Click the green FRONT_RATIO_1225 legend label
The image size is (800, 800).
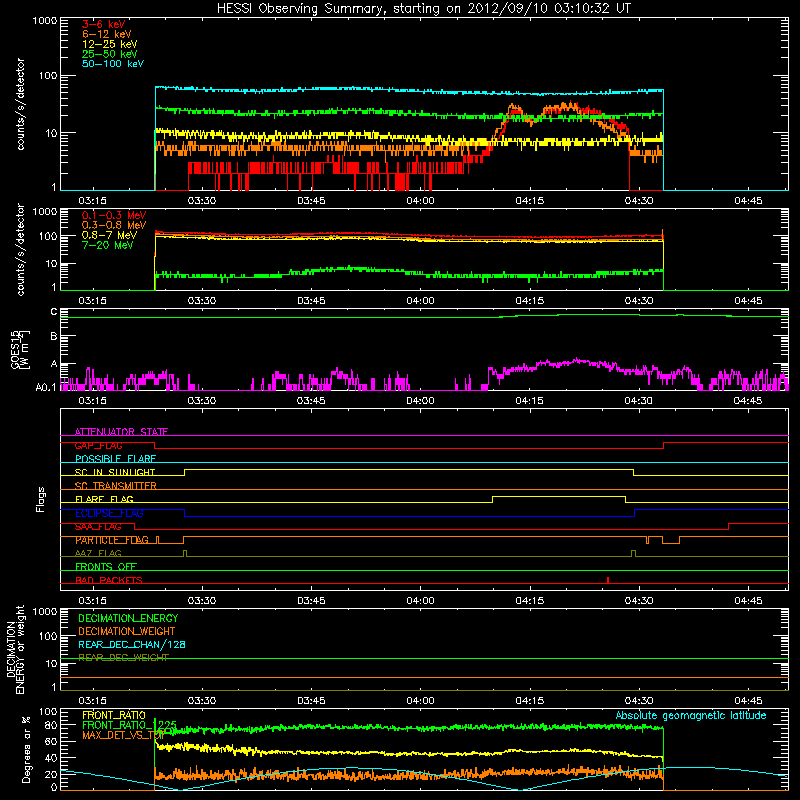point(129,725)
